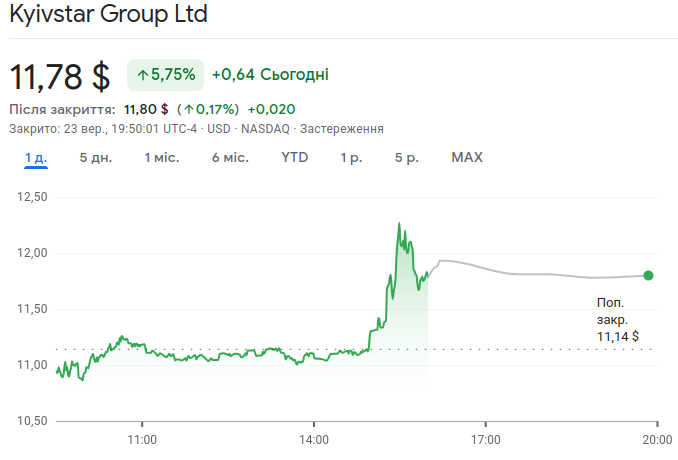Click the Kyivstar Group Ltd title
Screen dimensions: 678x460
[110, 17]
